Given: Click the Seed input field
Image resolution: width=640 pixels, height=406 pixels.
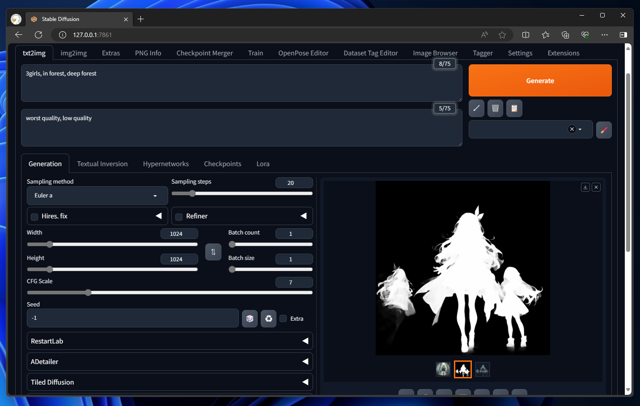Looking at the screenshot, I should tap(133, 318).
